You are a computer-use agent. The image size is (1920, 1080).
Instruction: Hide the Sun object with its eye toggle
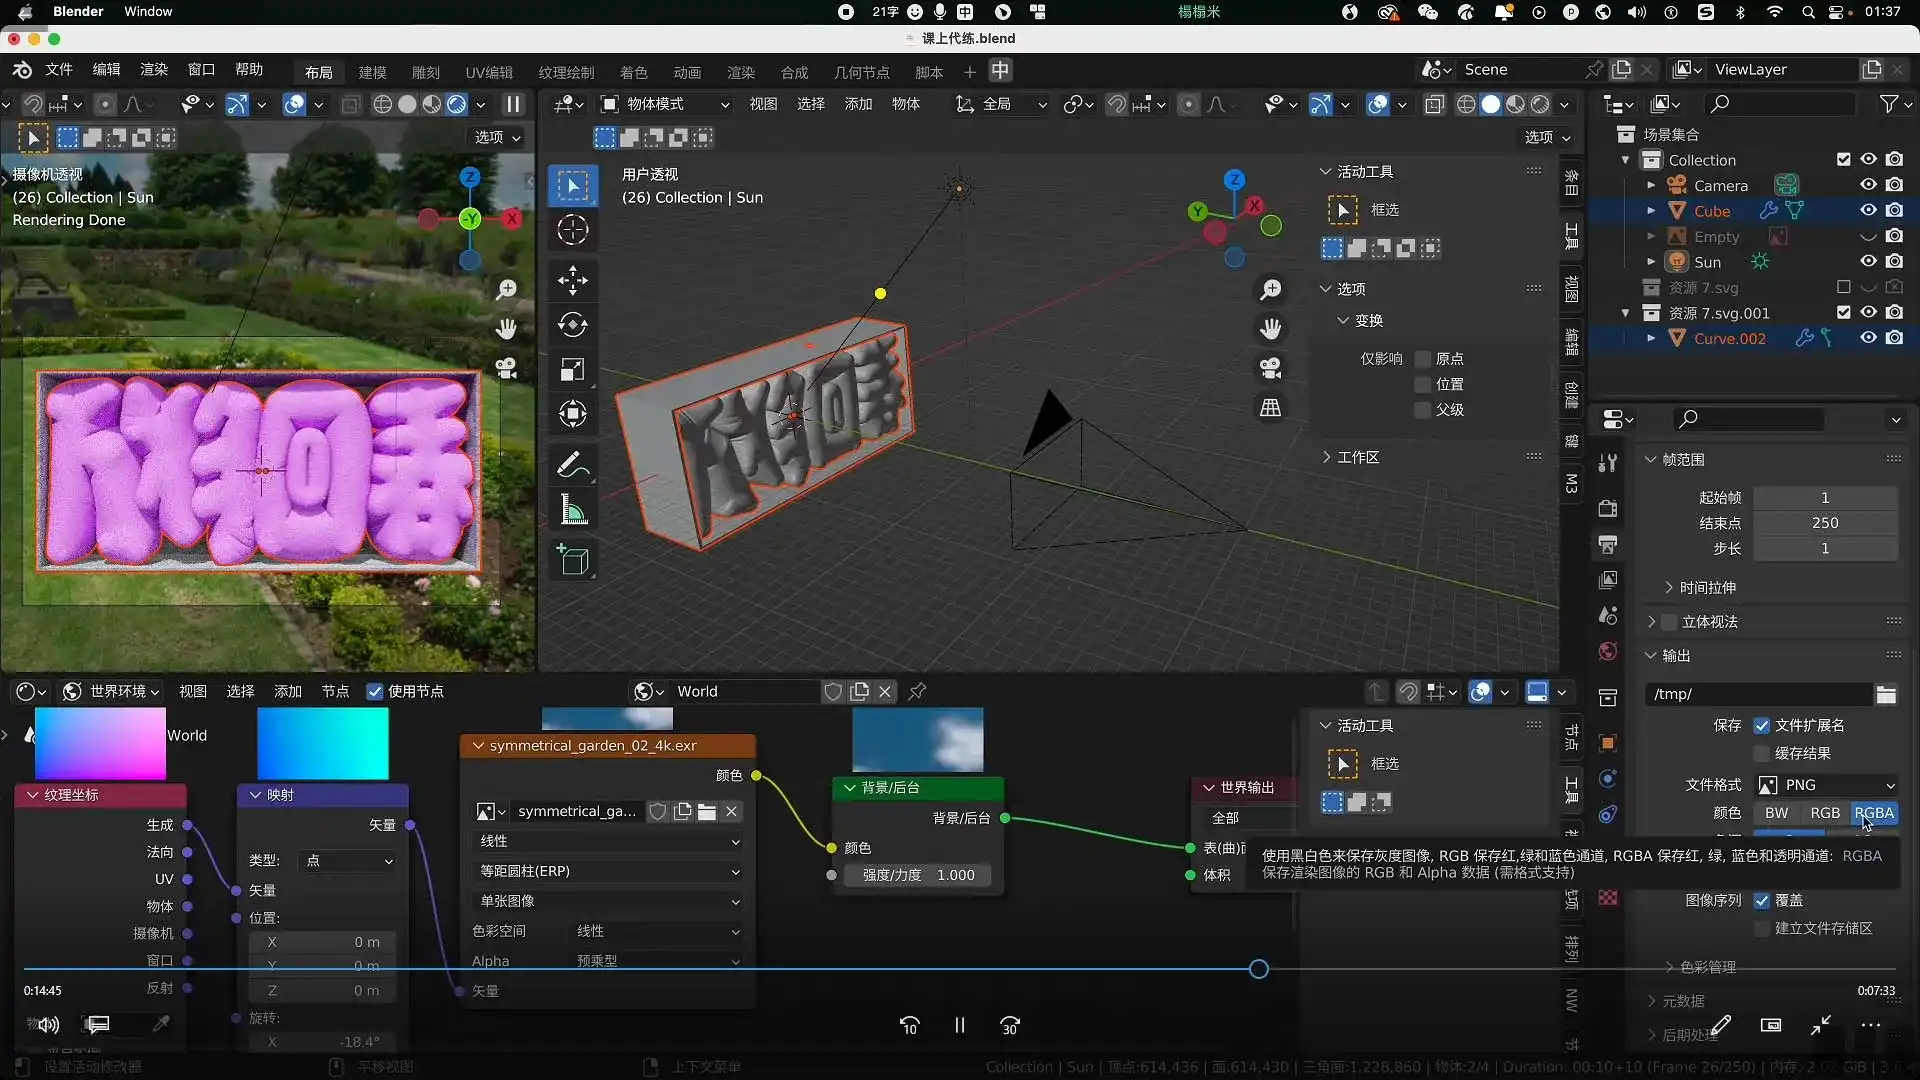point(1867,261)
